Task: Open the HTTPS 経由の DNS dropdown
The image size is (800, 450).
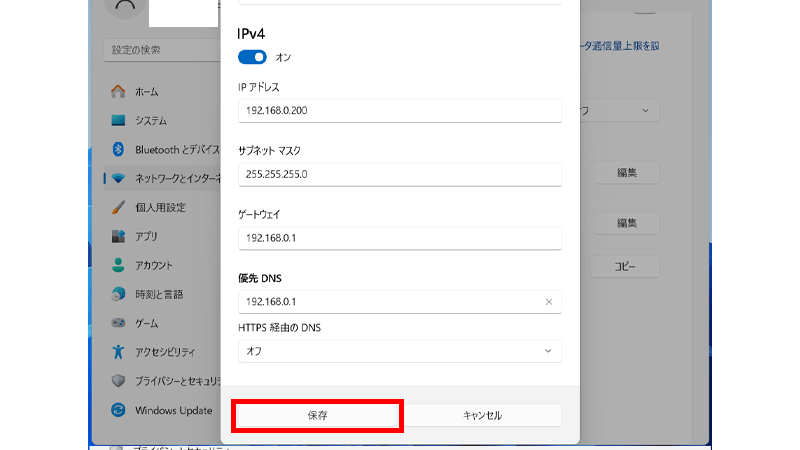Action: (x=399, y=351)
